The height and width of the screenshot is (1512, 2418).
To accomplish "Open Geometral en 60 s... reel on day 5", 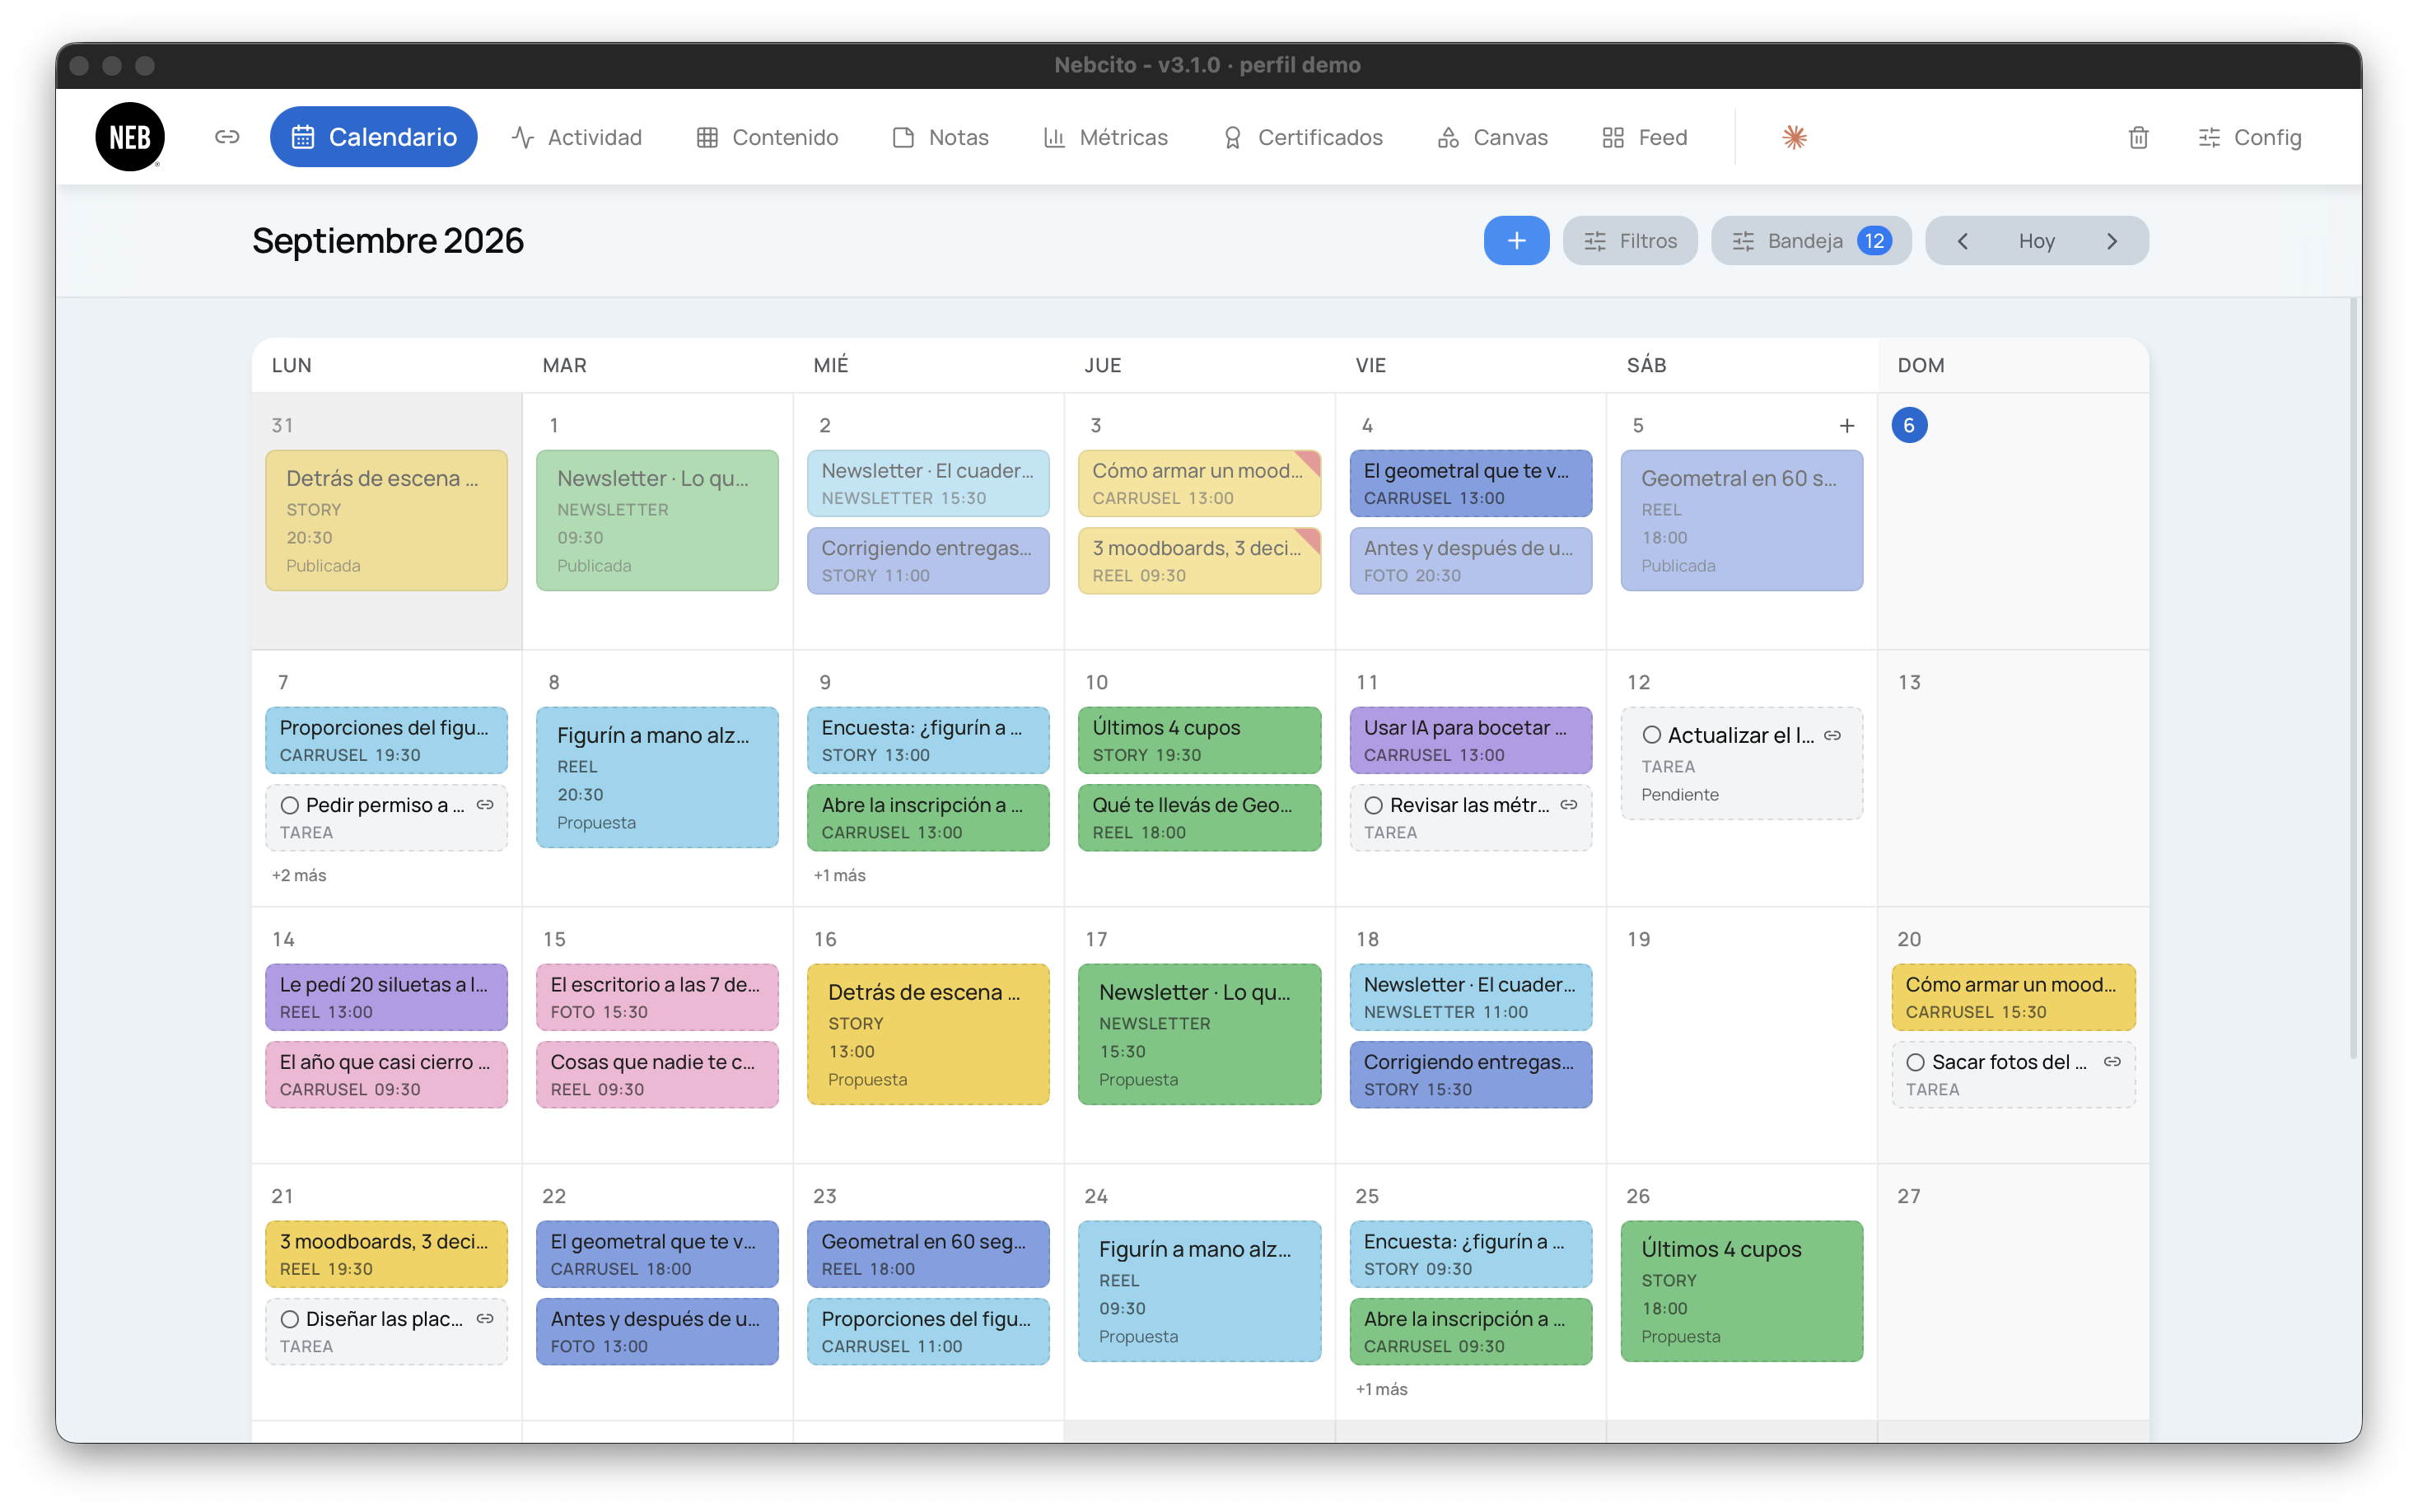I will coord(1741,520).
